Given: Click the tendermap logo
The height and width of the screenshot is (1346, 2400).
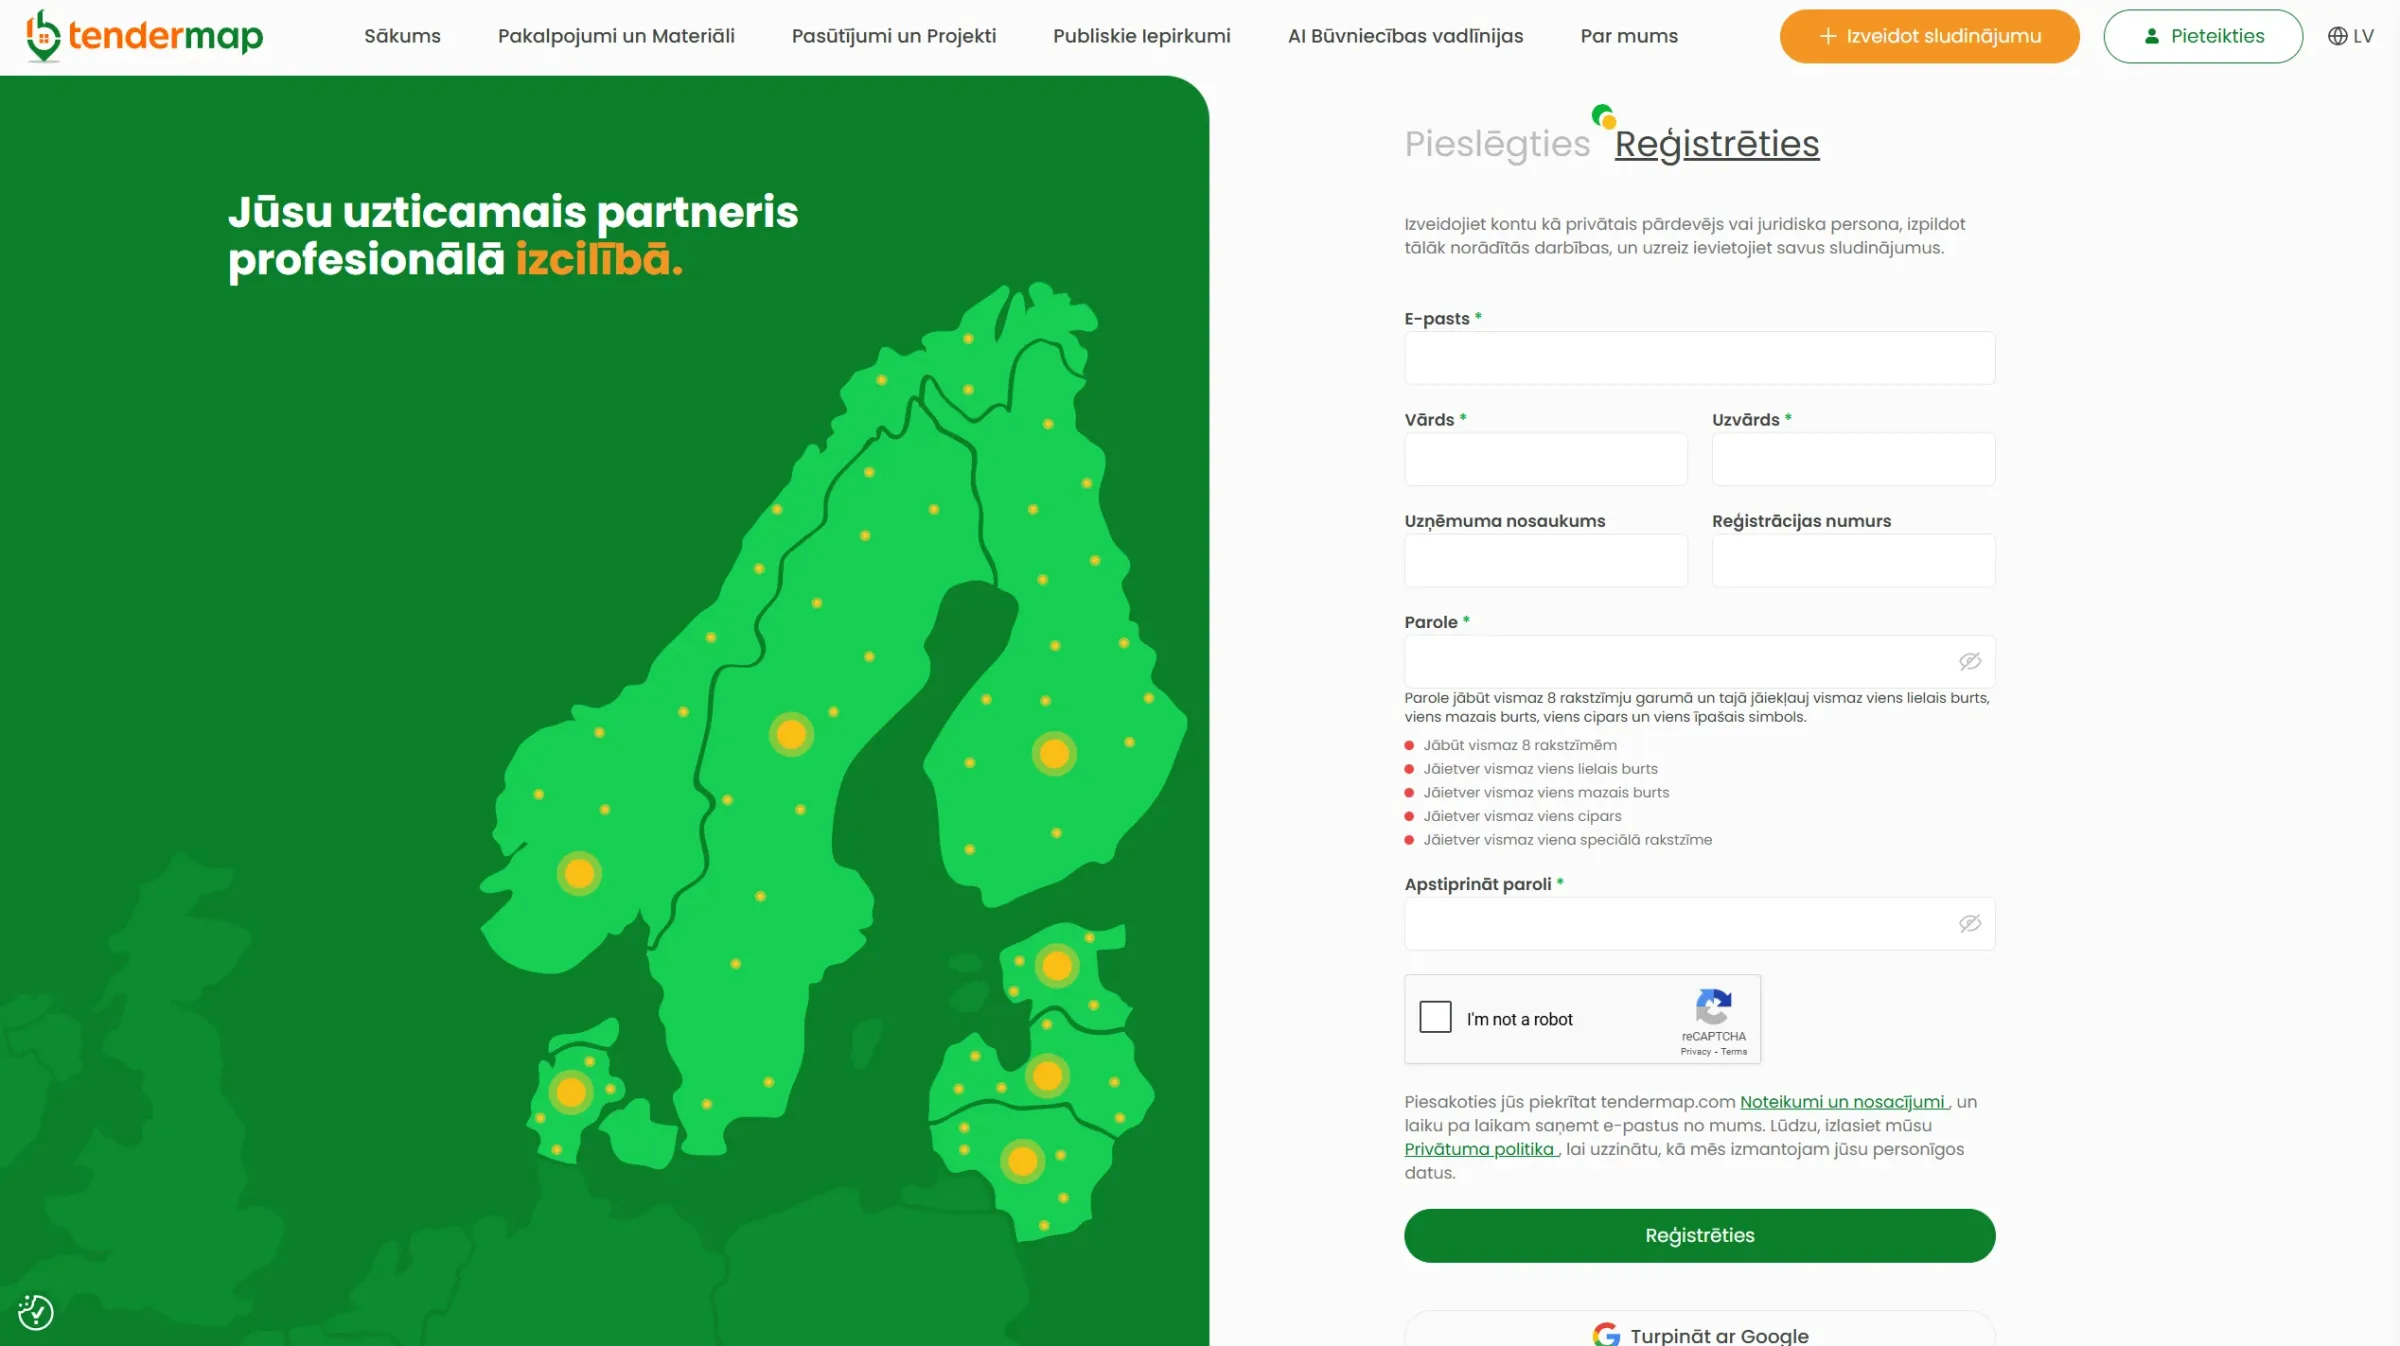Looking at the screenshot, I should tap(144, 36).
